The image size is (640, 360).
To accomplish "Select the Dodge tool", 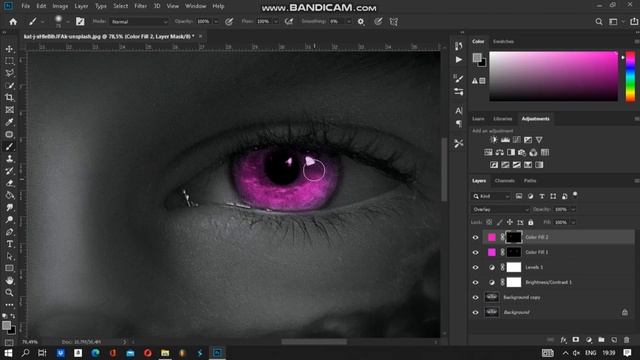I will pos(9,220).
